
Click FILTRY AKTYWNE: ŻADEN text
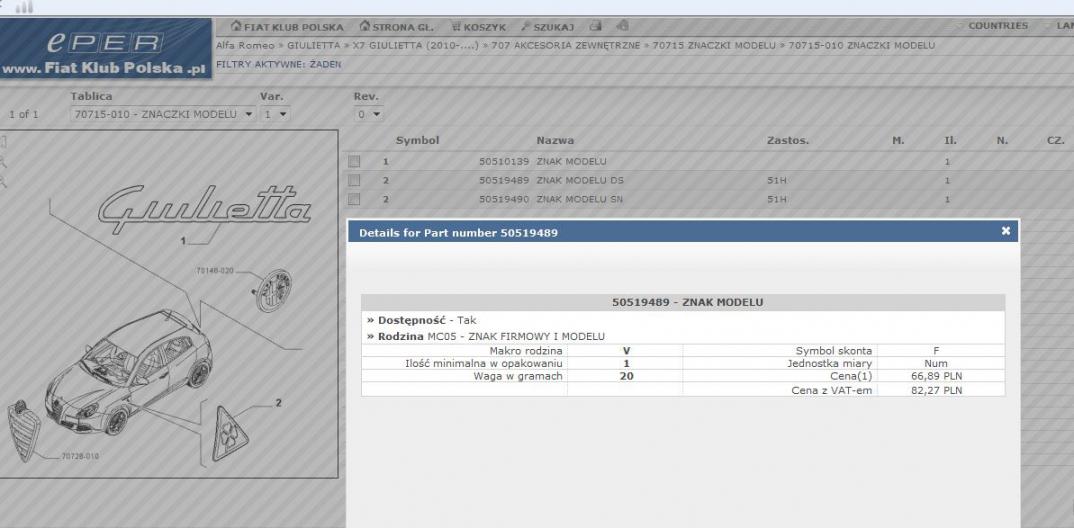point(278,64)
